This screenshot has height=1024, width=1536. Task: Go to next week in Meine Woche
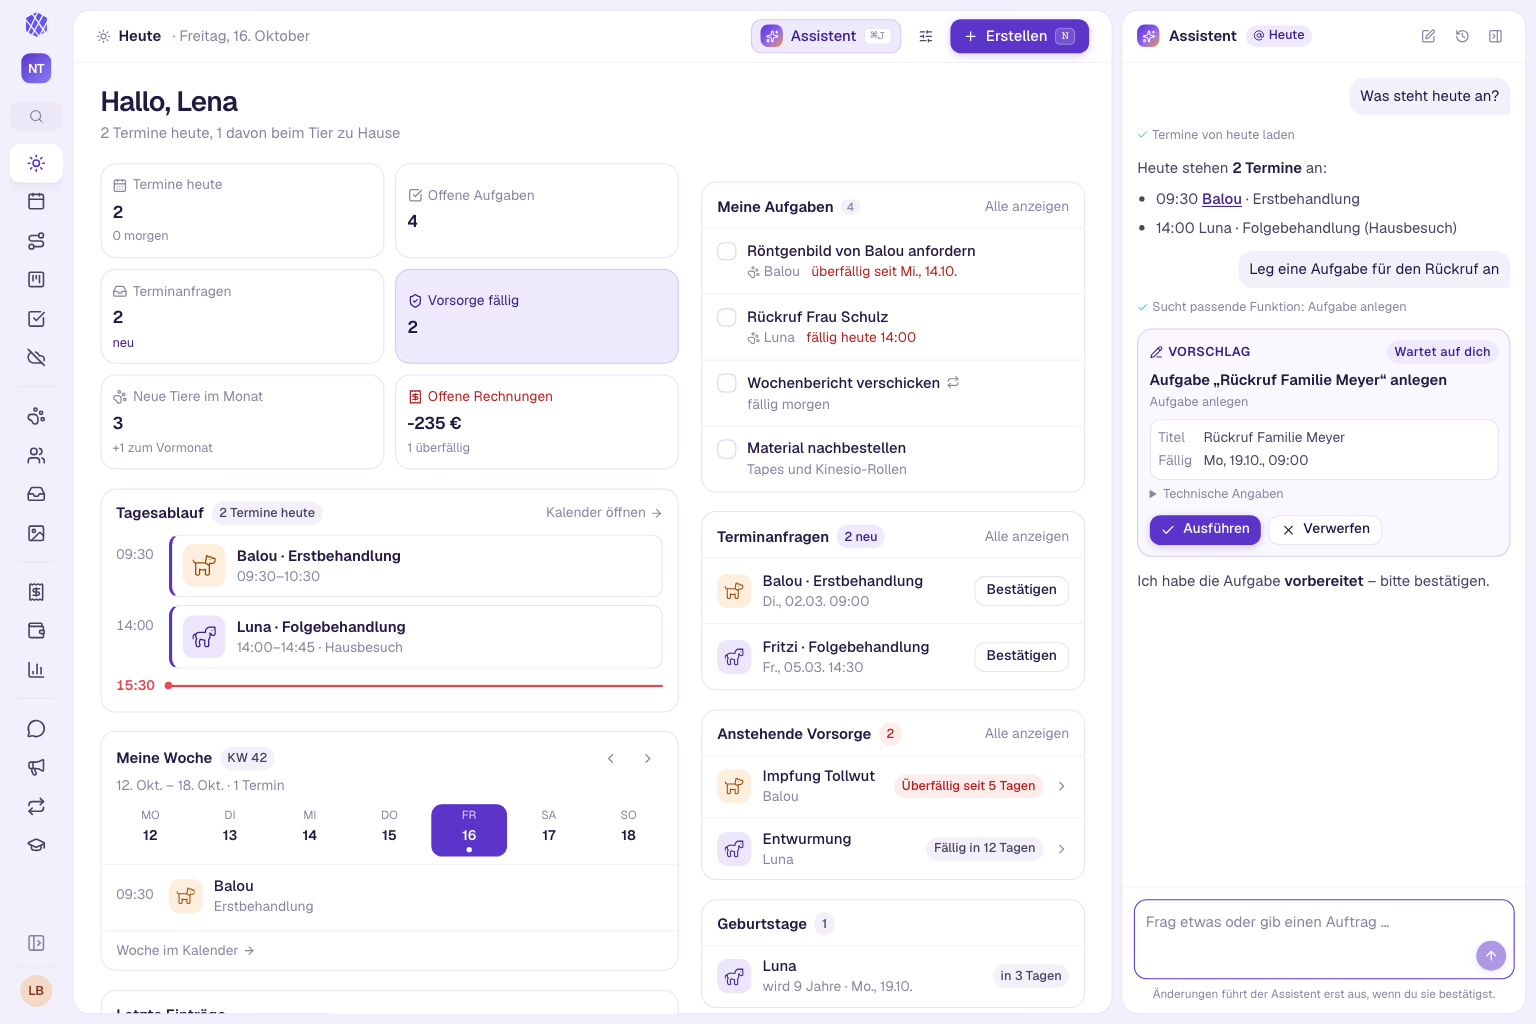tap(648, 758)
